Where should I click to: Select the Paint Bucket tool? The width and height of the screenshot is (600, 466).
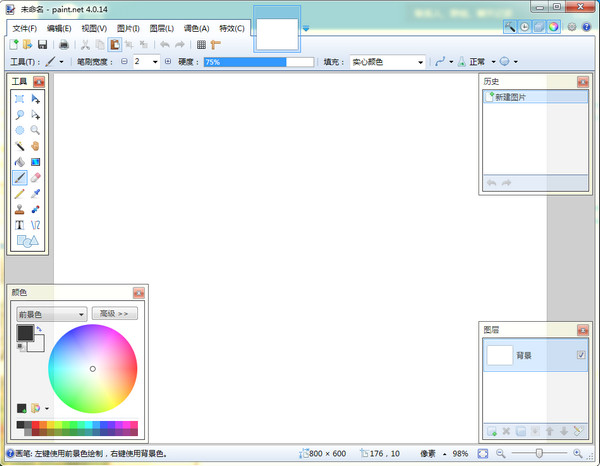point(19,161)
